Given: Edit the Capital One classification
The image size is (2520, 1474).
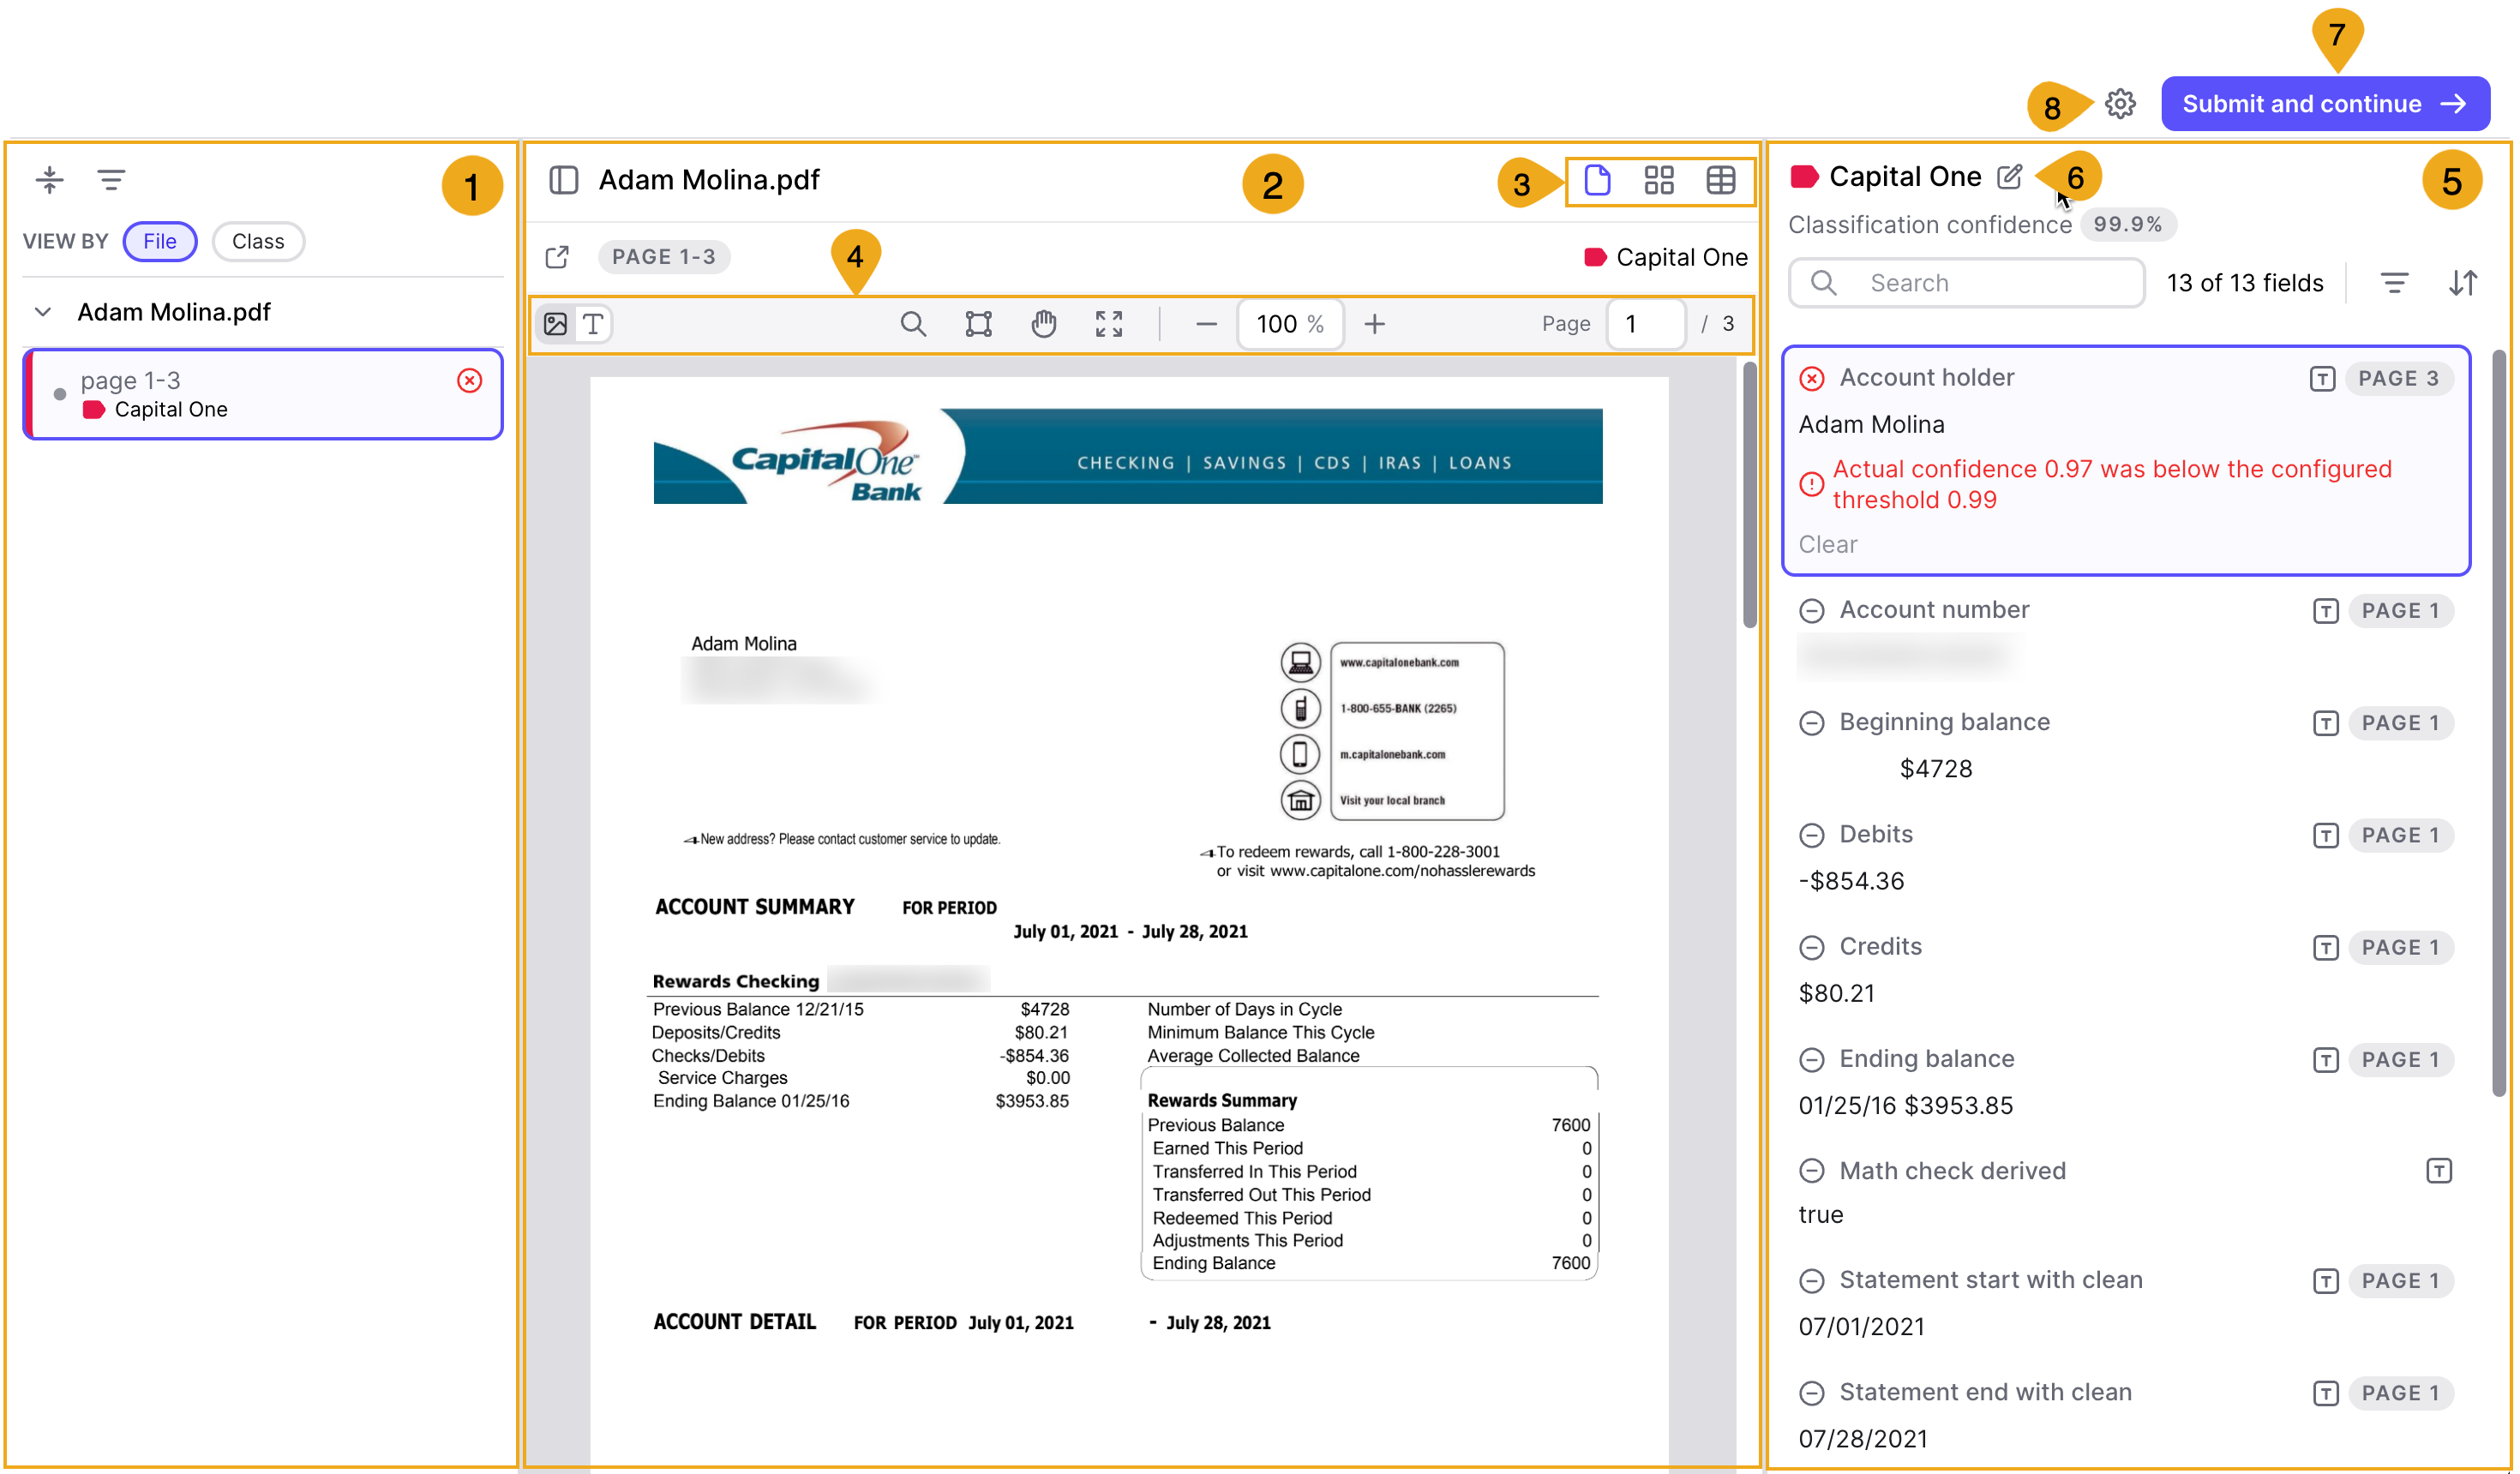Looking at the screenshot, I should click(2009, 176).
